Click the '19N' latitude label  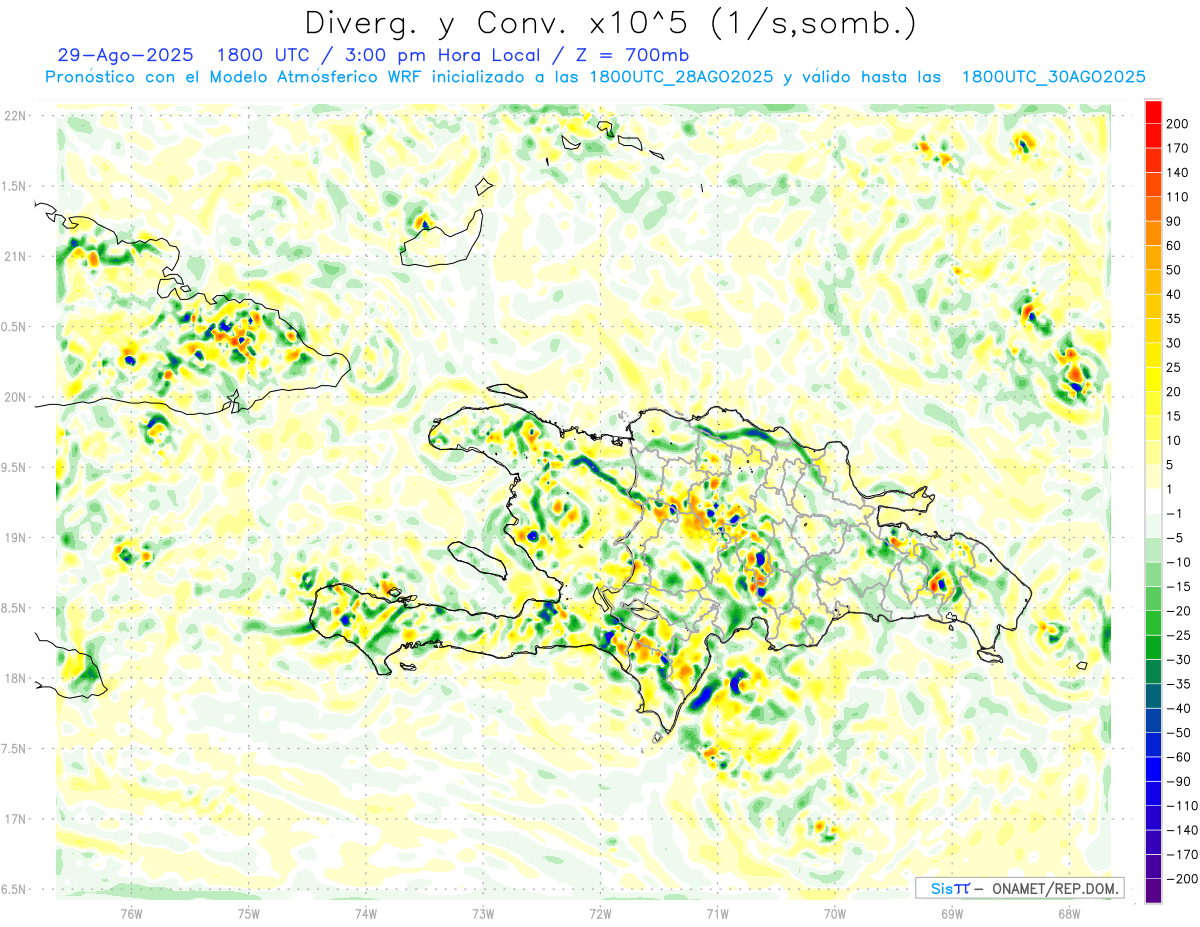coord(14,538)
